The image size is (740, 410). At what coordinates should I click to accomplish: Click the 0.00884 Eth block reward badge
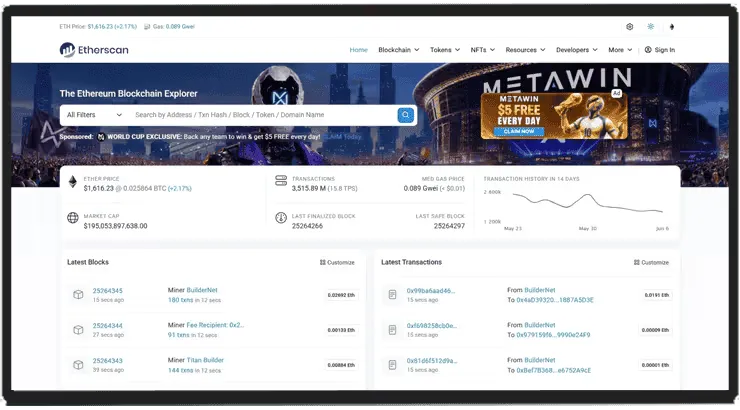[x=341, y=365]
